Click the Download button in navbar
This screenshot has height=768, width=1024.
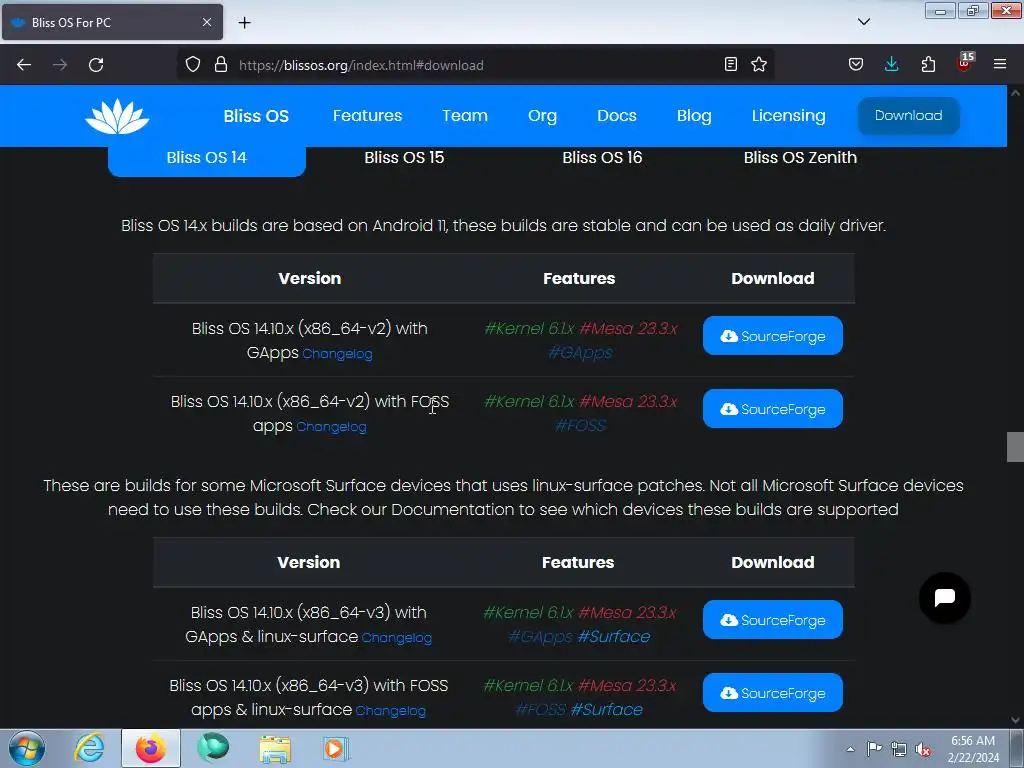coord(908,116)
